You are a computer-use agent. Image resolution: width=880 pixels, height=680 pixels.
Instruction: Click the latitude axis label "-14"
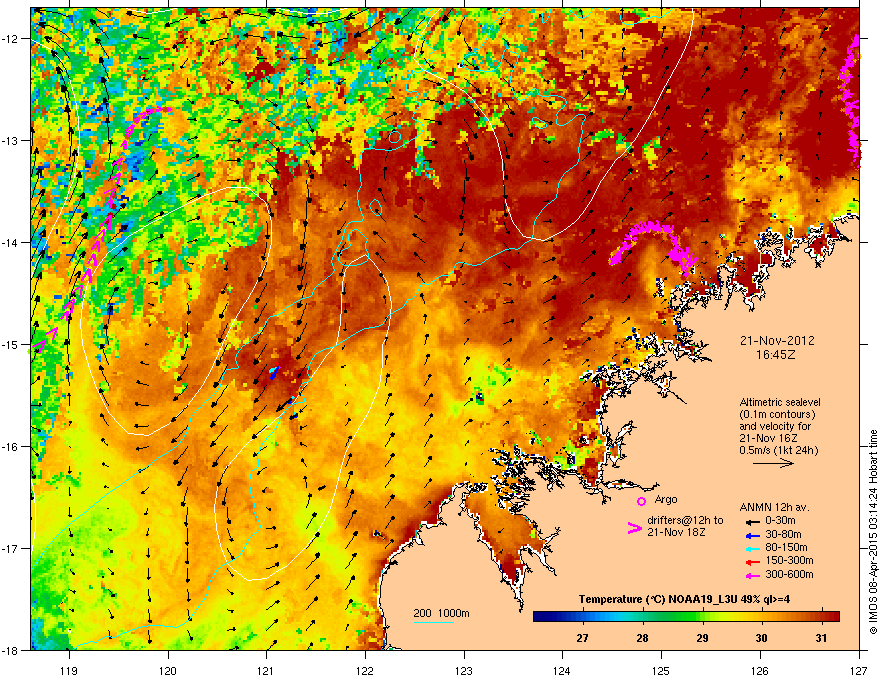(10, 242)
